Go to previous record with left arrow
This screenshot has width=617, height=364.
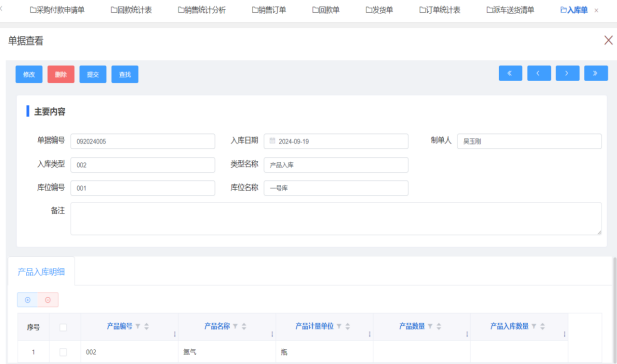coord(539,73)
